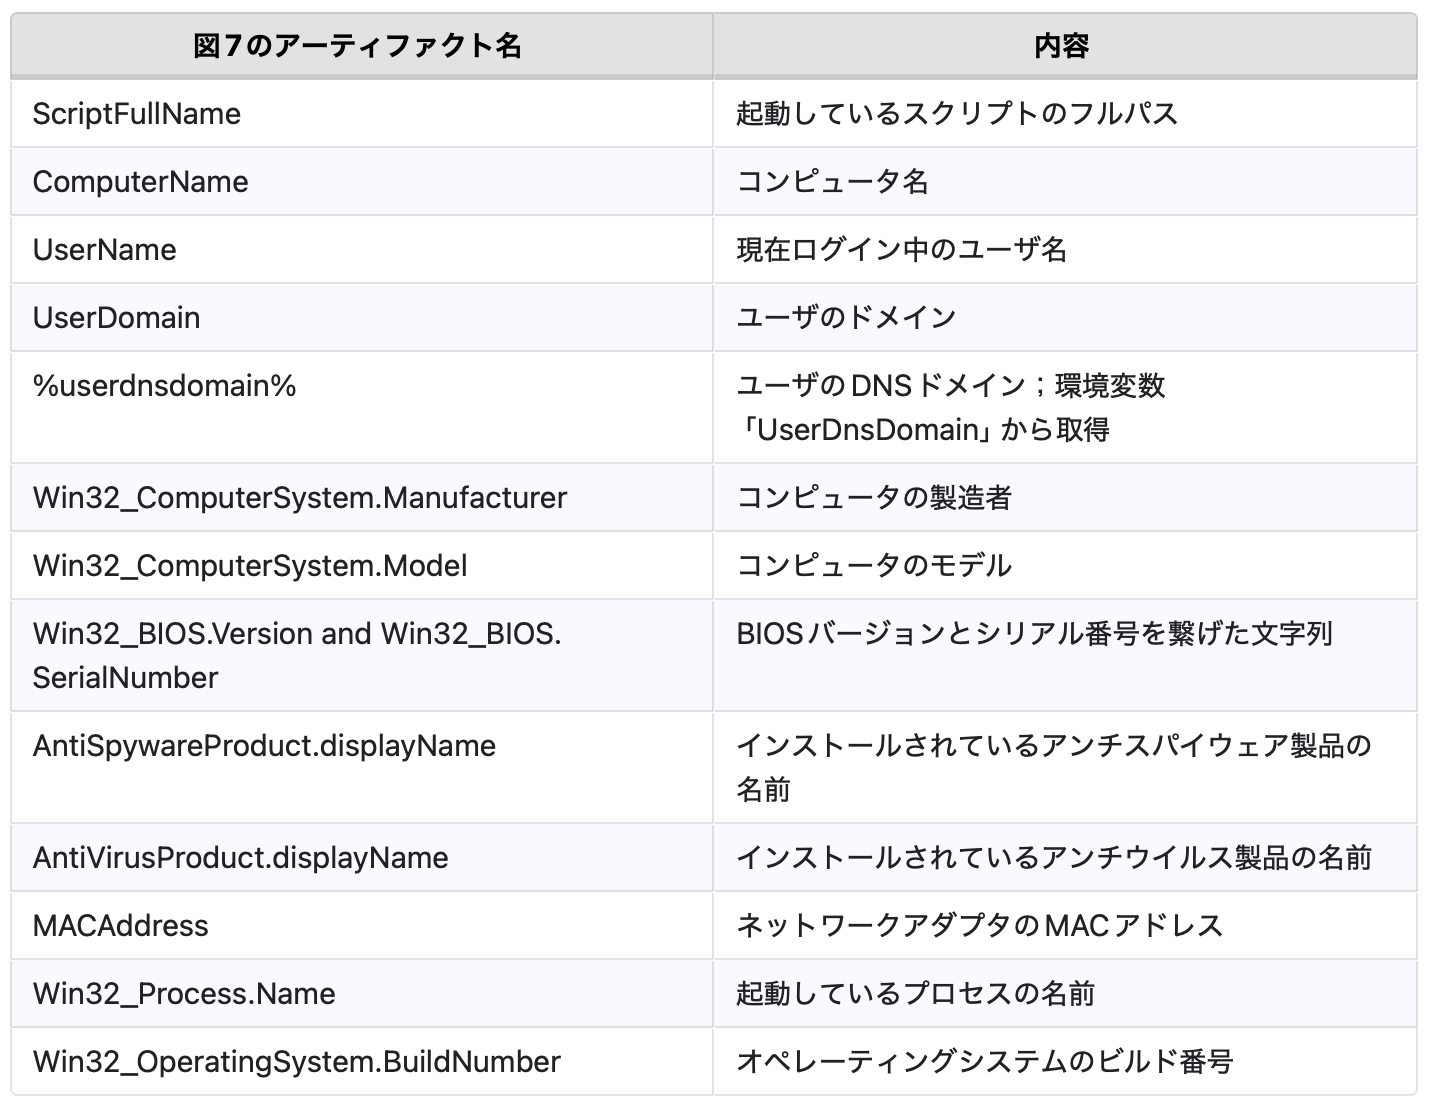Click the オペレーティングシステムのビルド番号 description
Viewport: 1436px width, 1110px height.
[985, 1062]
